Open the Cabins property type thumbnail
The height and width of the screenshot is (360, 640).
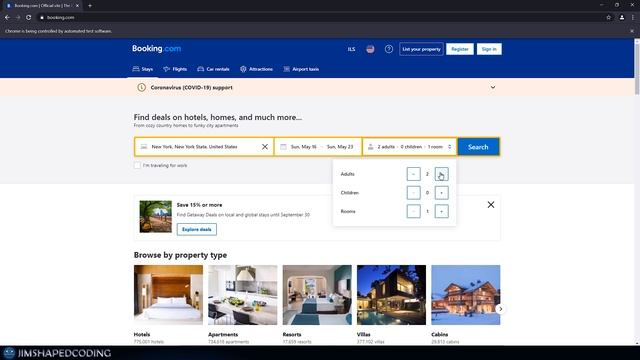(465, 295)
